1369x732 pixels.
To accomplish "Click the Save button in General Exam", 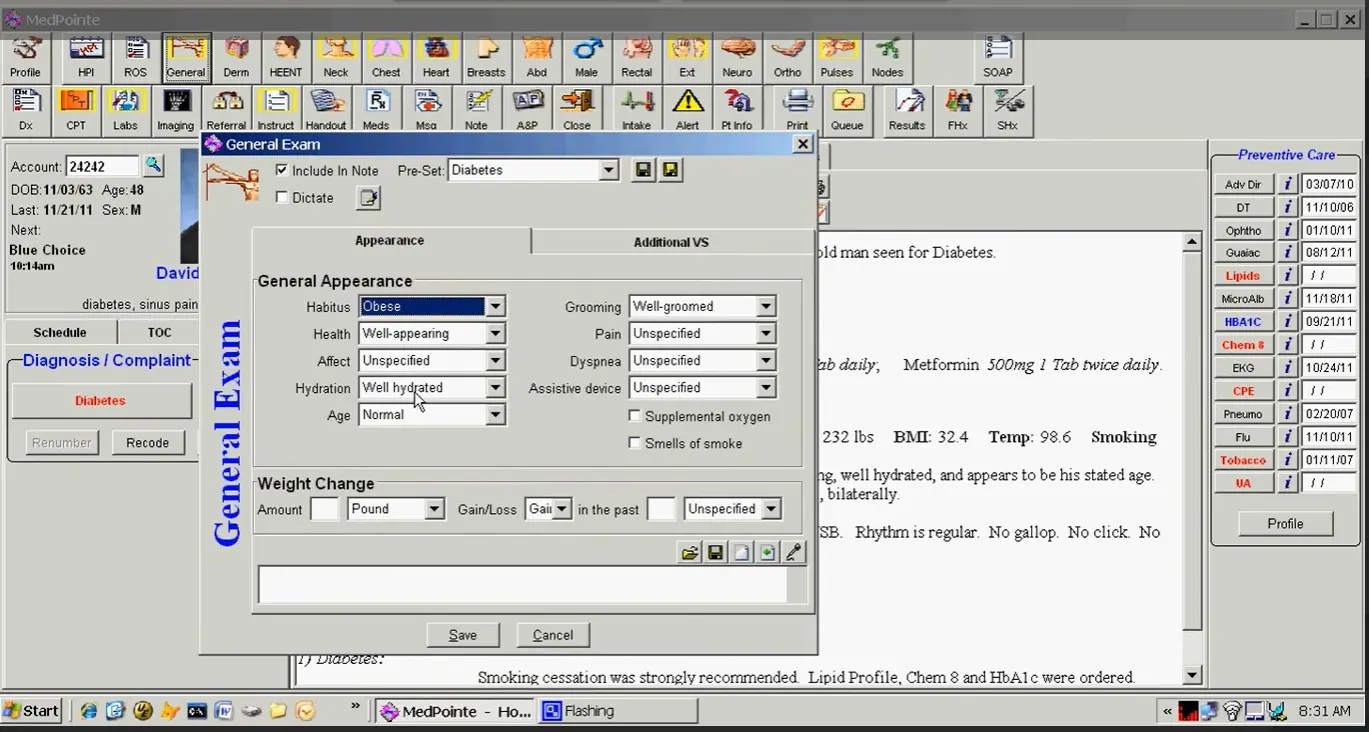I will 462,634.
